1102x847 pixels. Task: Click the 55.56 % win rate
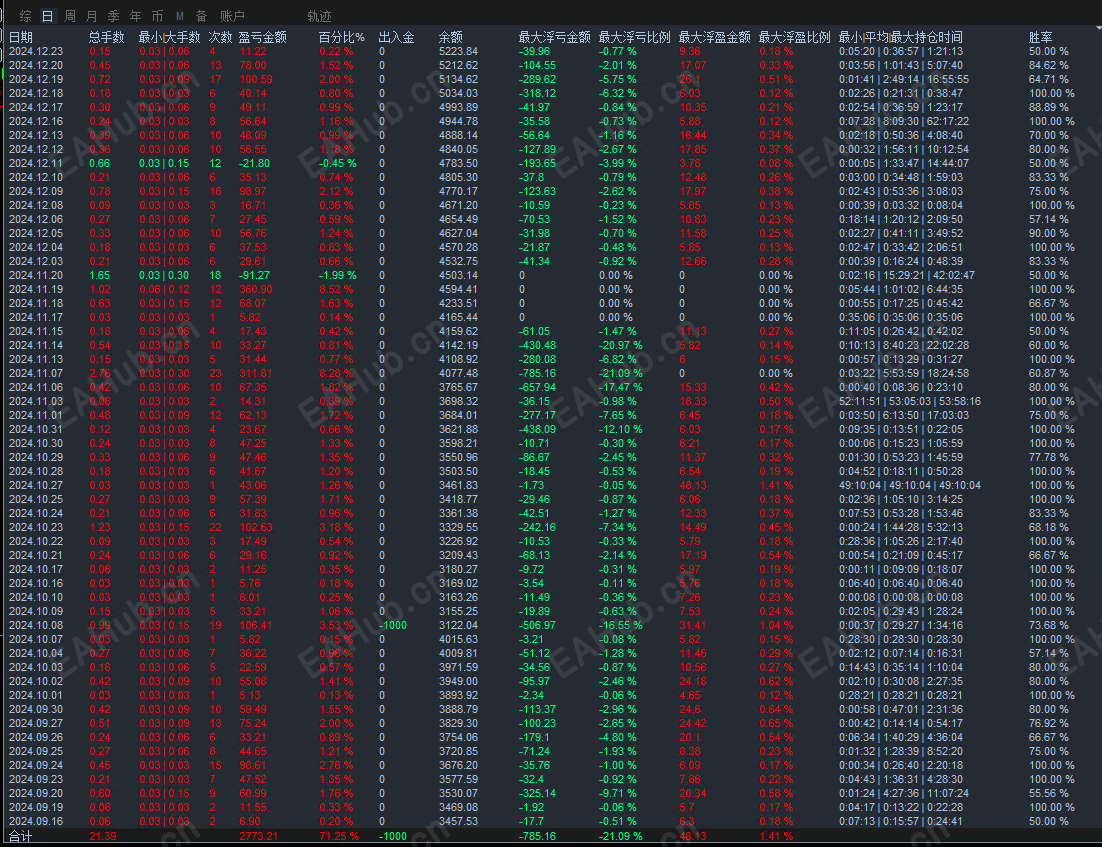(1049, 794)
